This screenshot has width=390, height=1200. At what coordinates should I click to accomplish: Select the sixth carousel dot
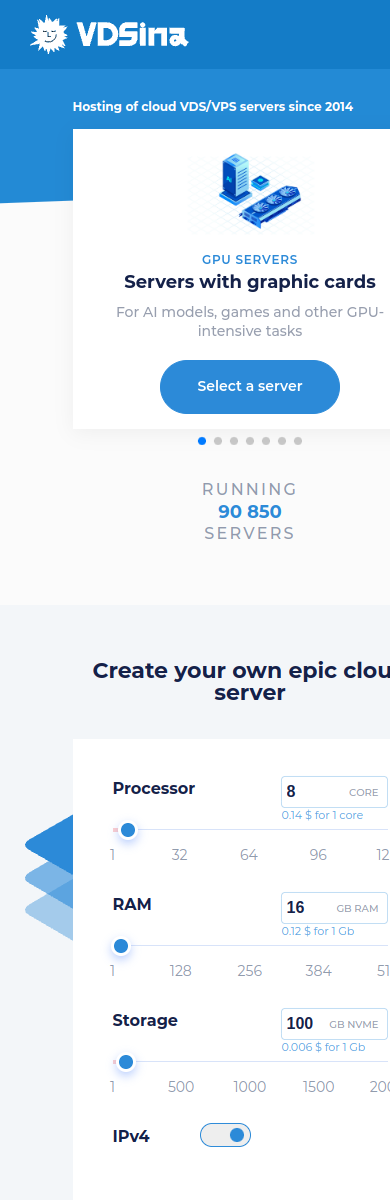point(282,440)
